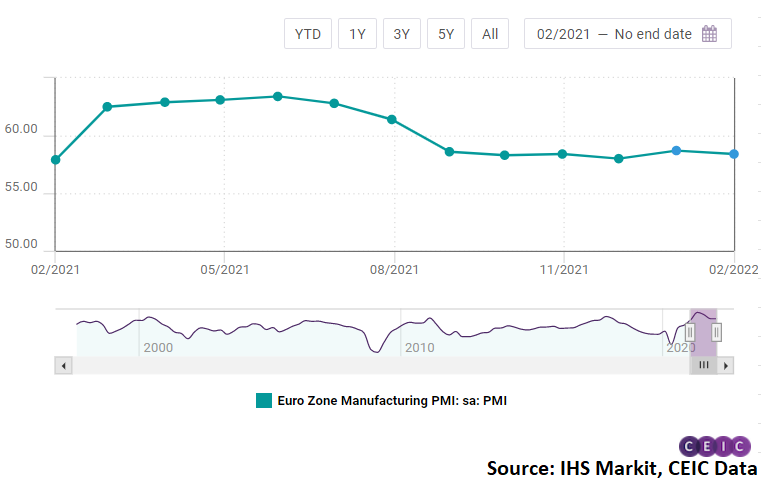
Task: Grab the left navigator range handle
Action: [690, 331]
